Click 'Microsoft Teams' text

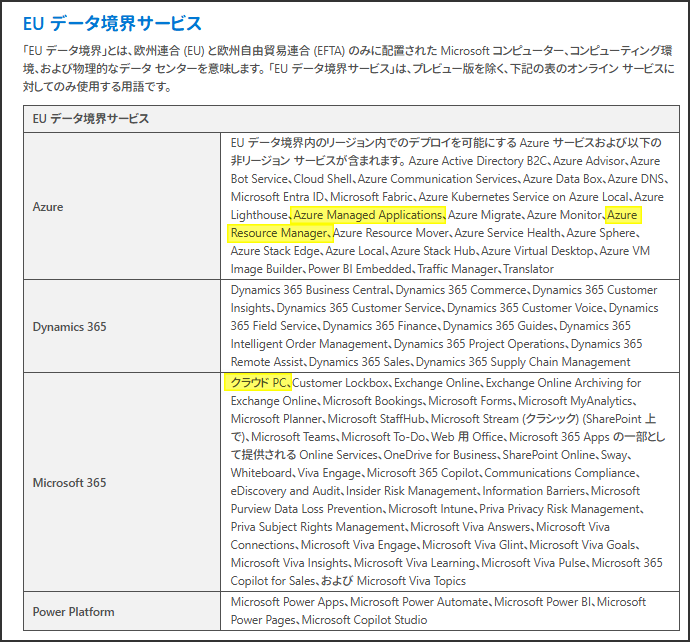[293, 437]
